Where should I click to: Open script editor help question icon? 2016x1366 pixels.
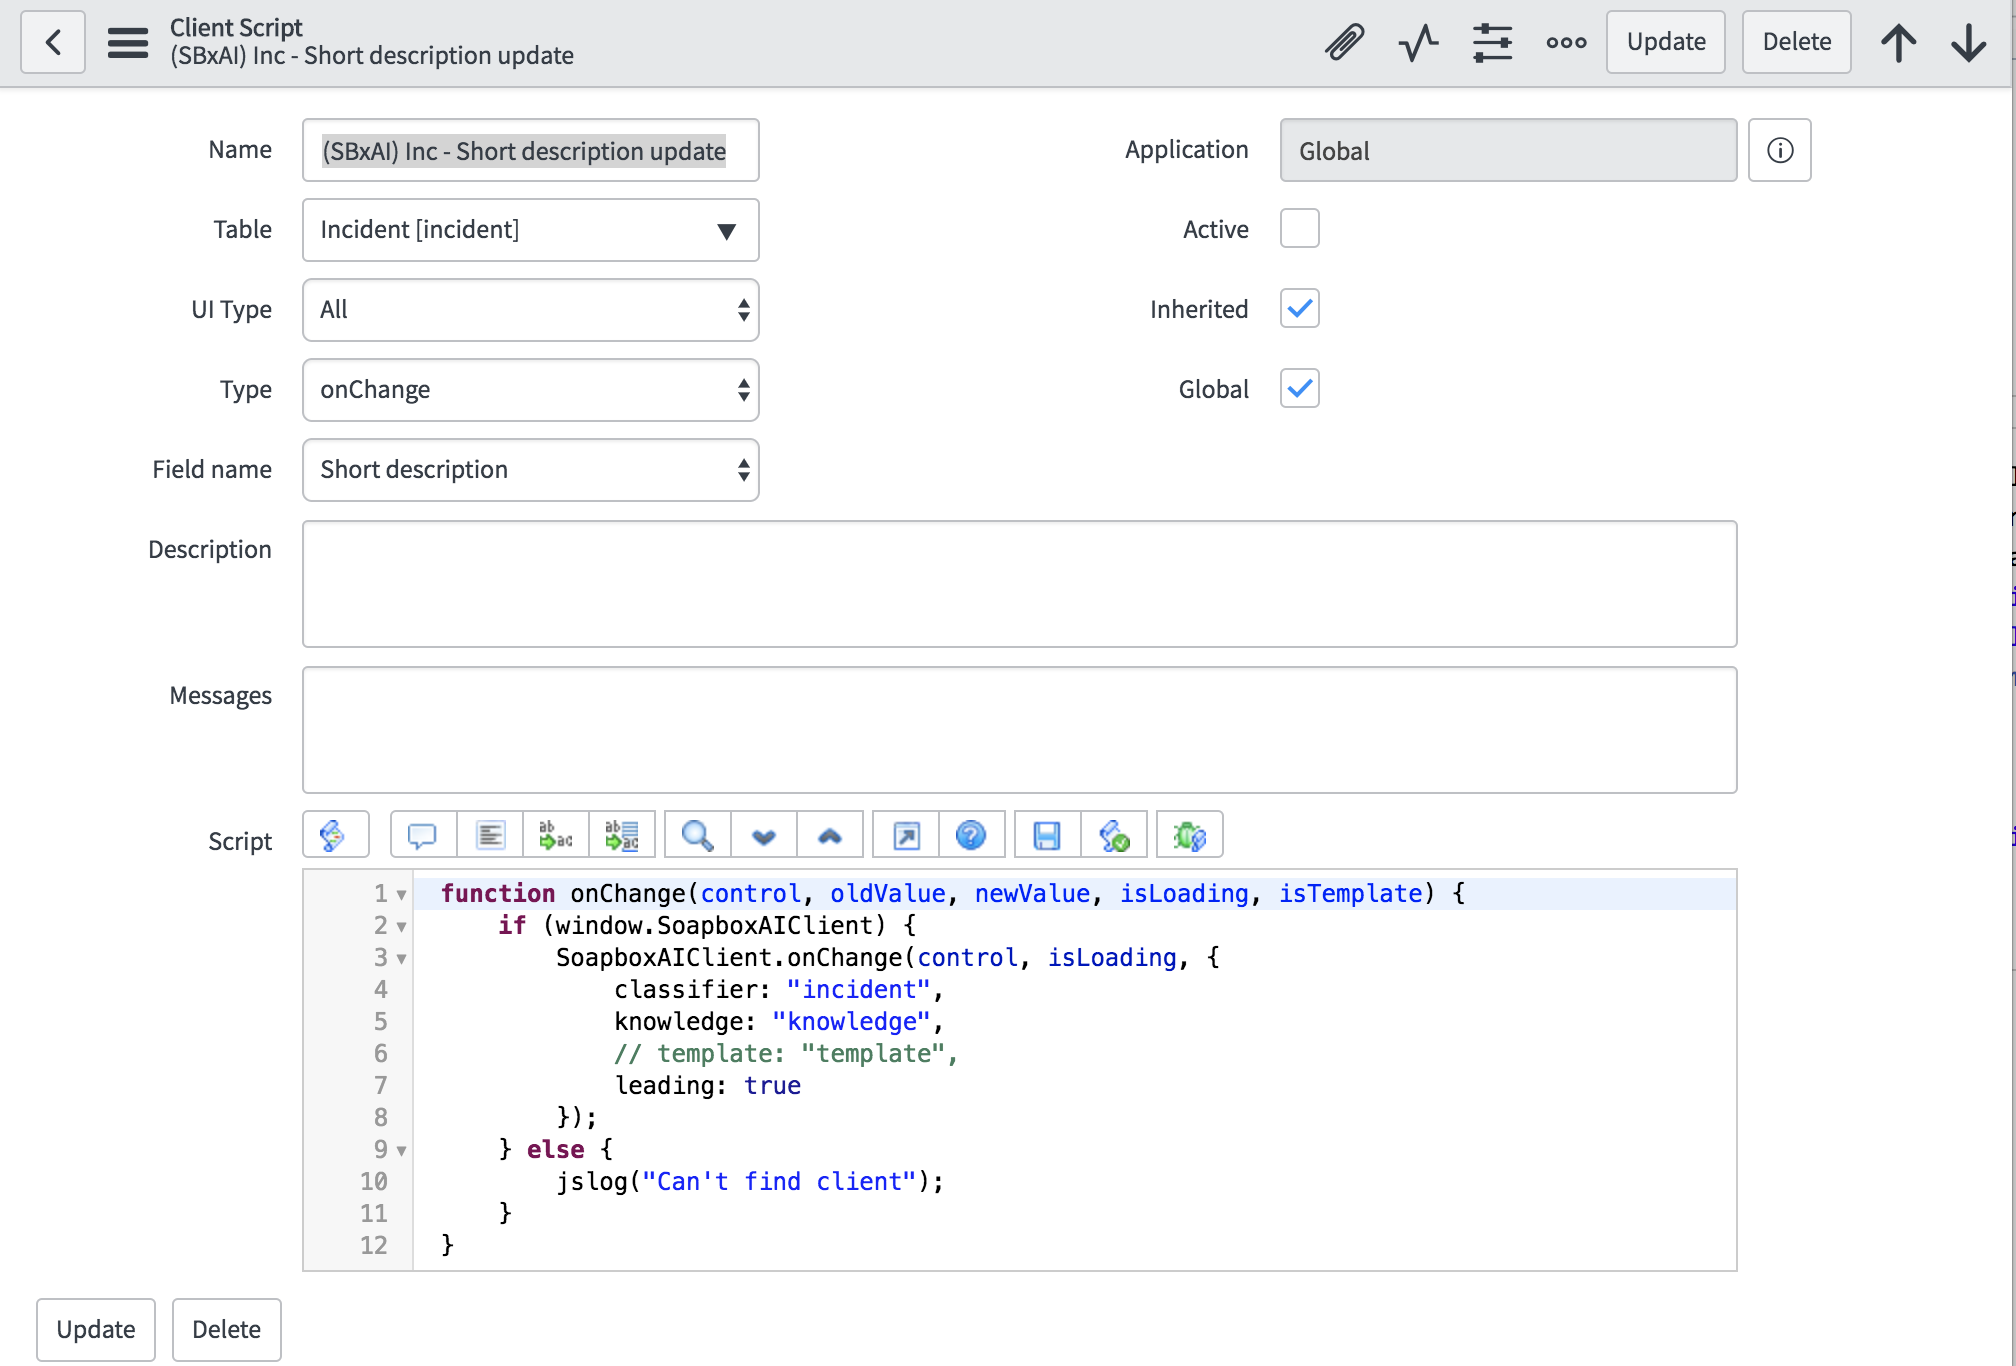[971, 835]
